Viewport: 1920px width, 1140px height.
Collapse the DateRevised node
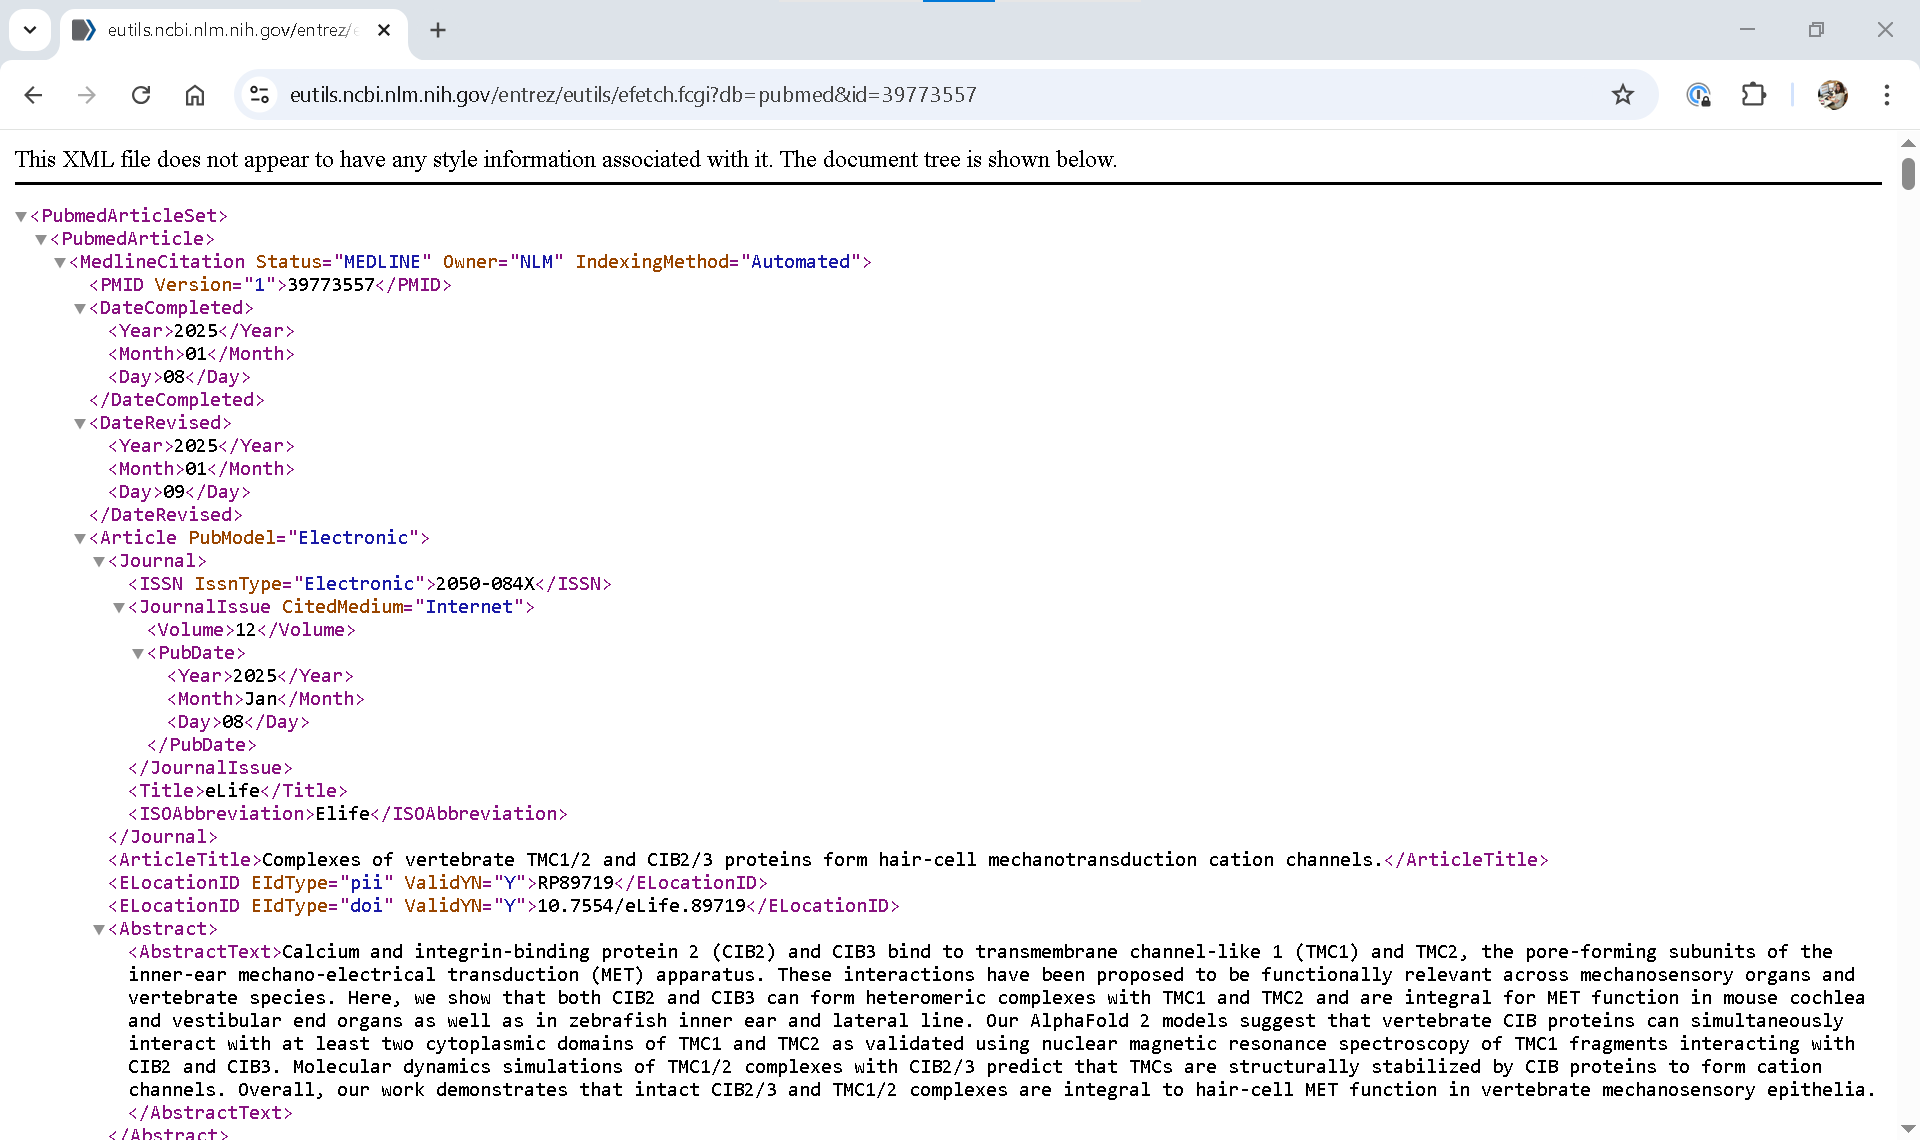coord(80,423)
